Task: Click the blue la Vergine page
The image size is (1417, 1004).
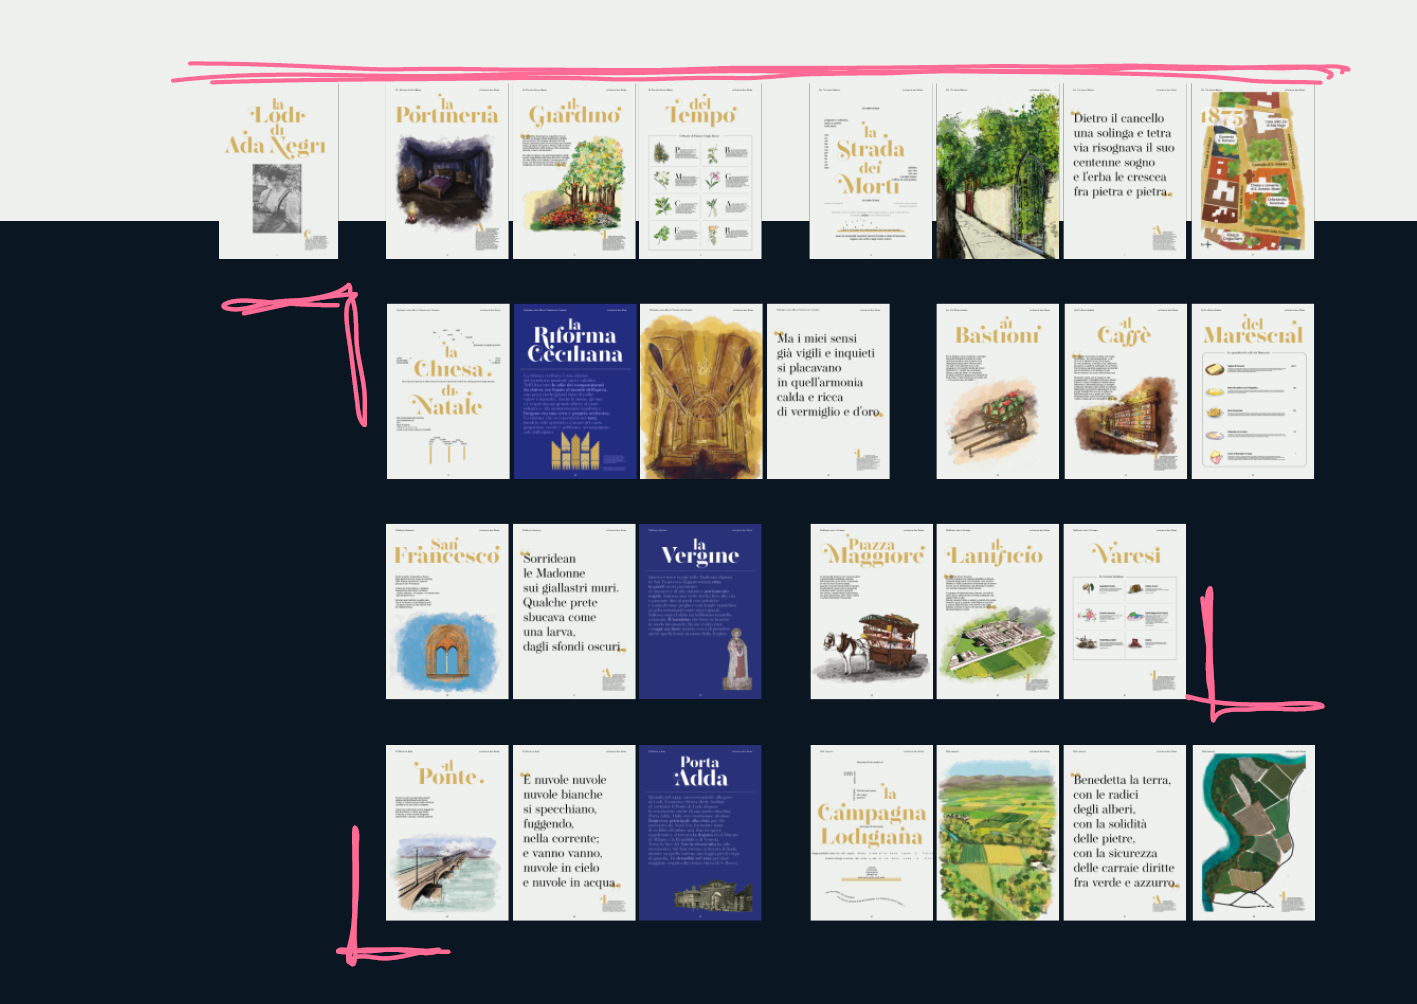Action: tap(700, 611)
